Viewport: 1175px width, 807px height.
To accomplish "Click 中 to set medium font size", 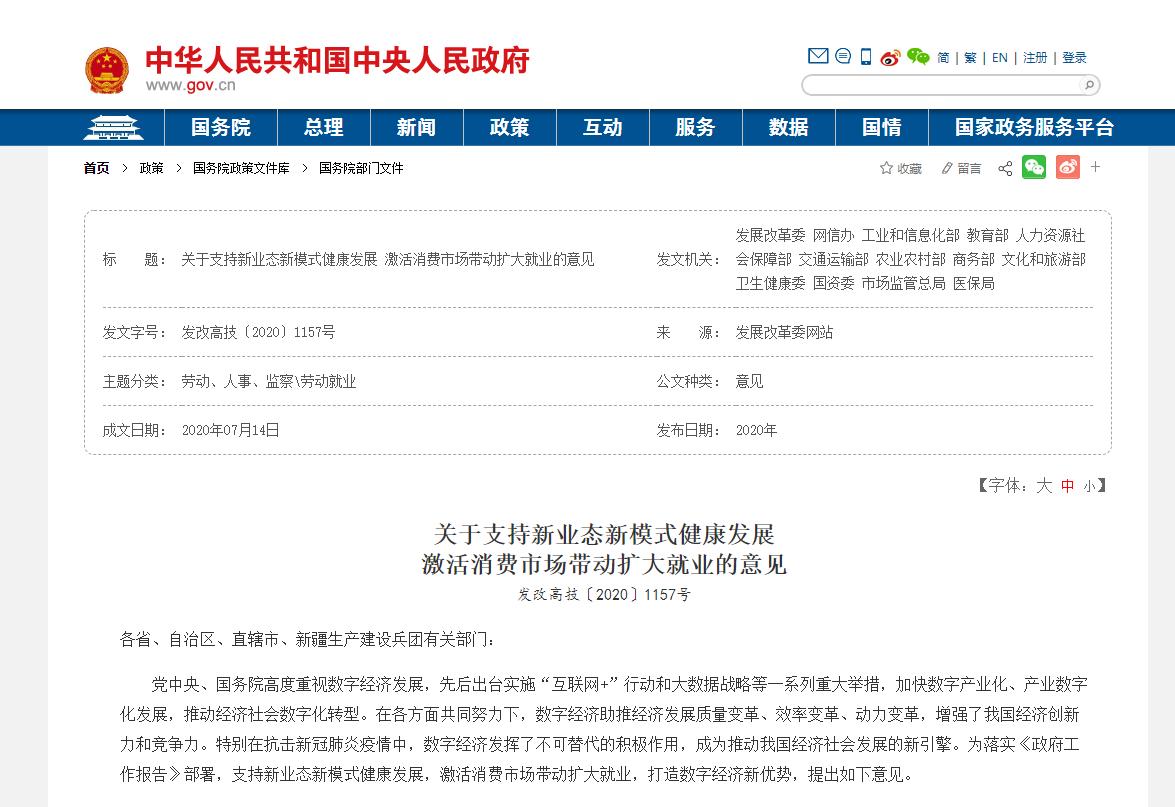I will pos(1066,486).
